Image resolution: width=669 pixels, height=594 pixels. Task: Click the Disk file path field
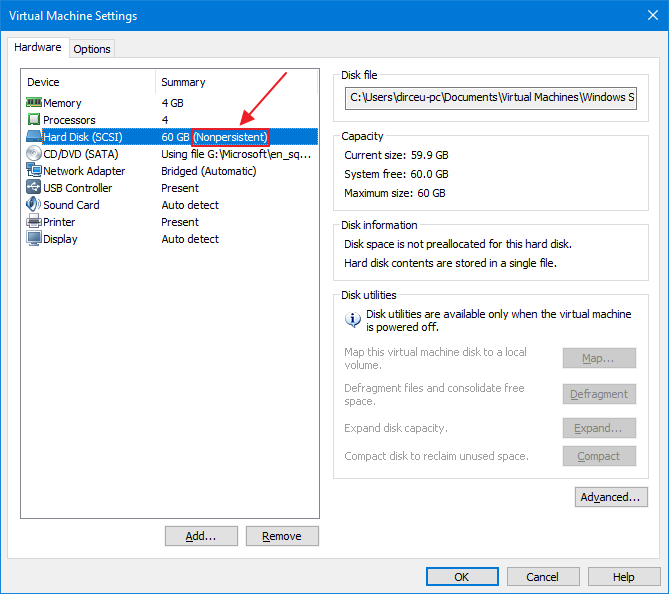[491, 98]
